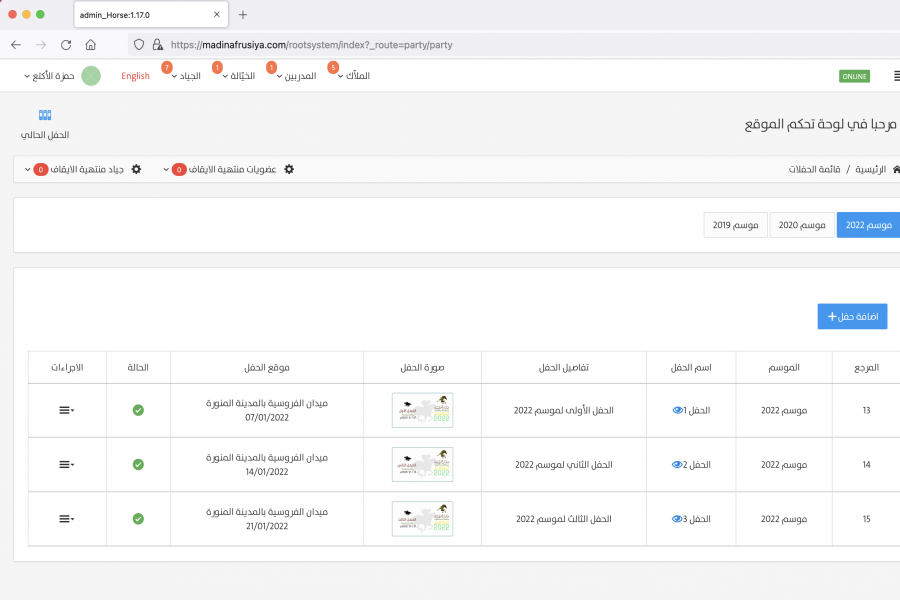Click the current party icon (الحفل الحالي)
900x600 pixels.
click(44, 115)
